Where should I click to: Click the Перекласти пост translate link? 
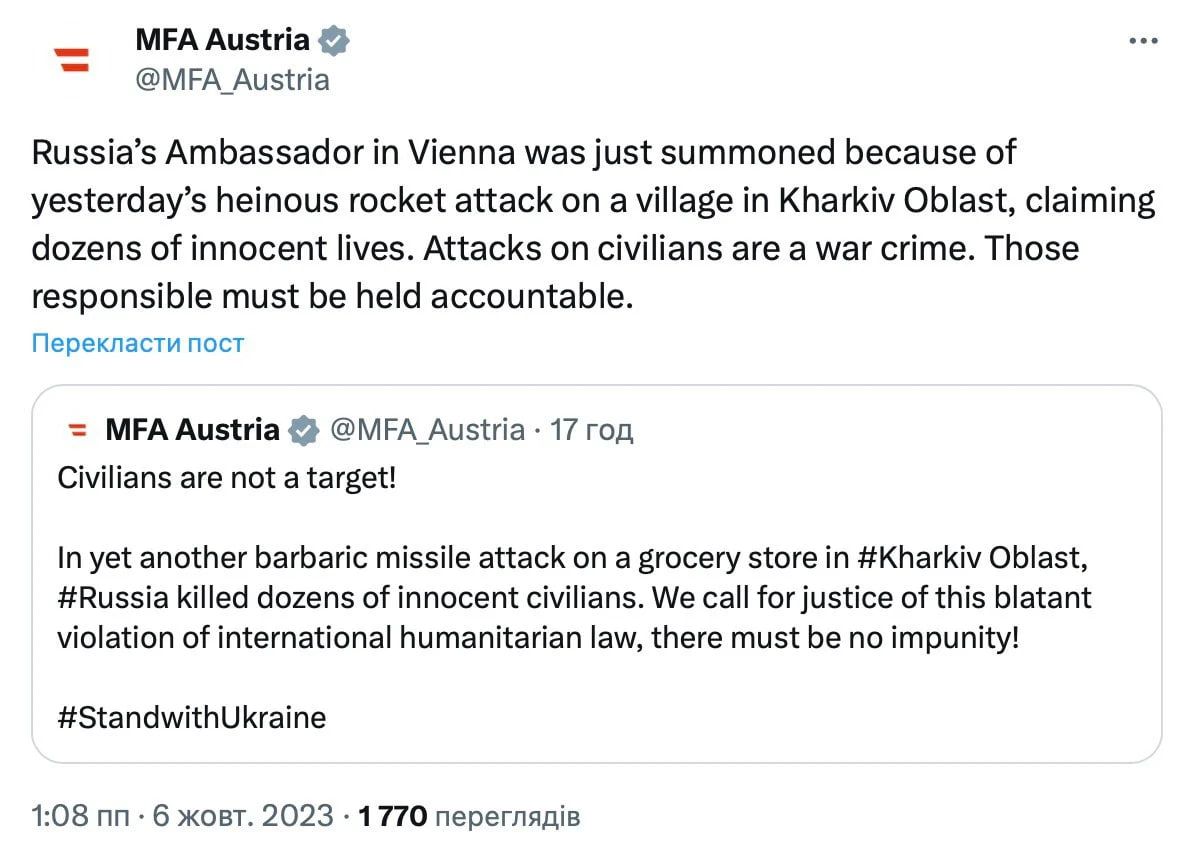coord(138,344)
